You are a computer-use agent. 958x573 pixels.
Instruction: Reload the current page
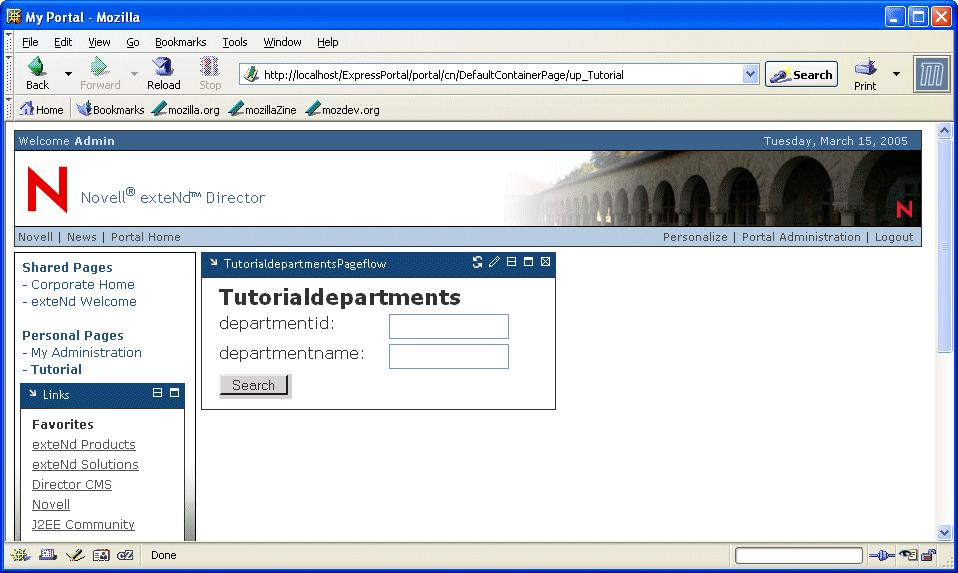(163, 73)
